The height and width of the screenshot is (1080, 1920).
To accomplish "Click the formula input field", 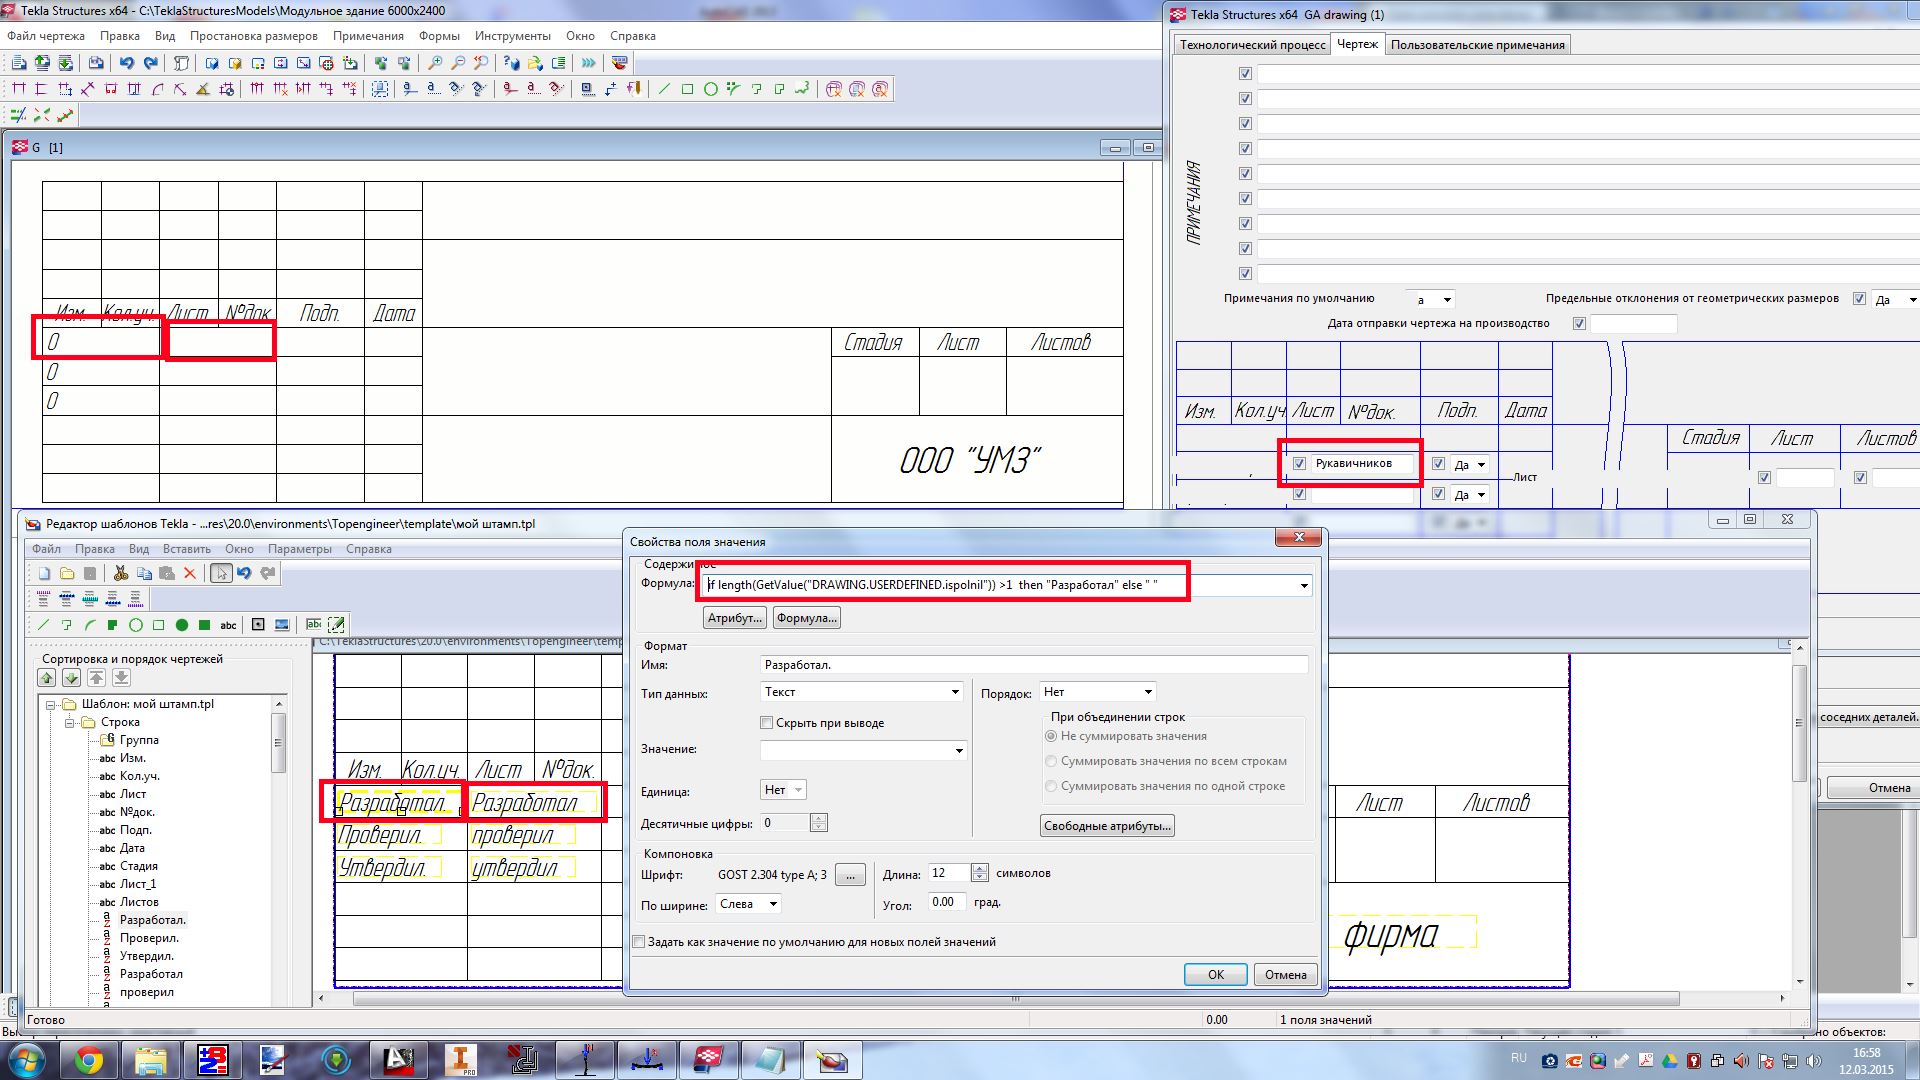I will (x=940, y=585).
